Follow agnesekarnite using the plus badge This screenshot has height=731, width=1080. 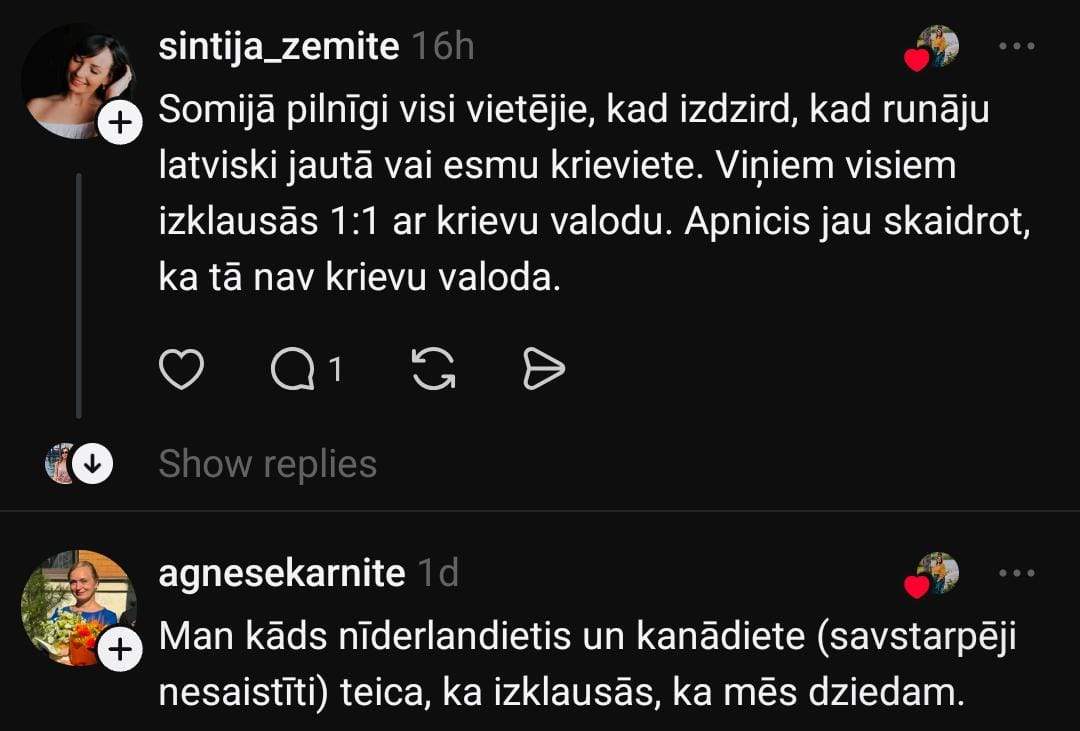tap(120, 650)
